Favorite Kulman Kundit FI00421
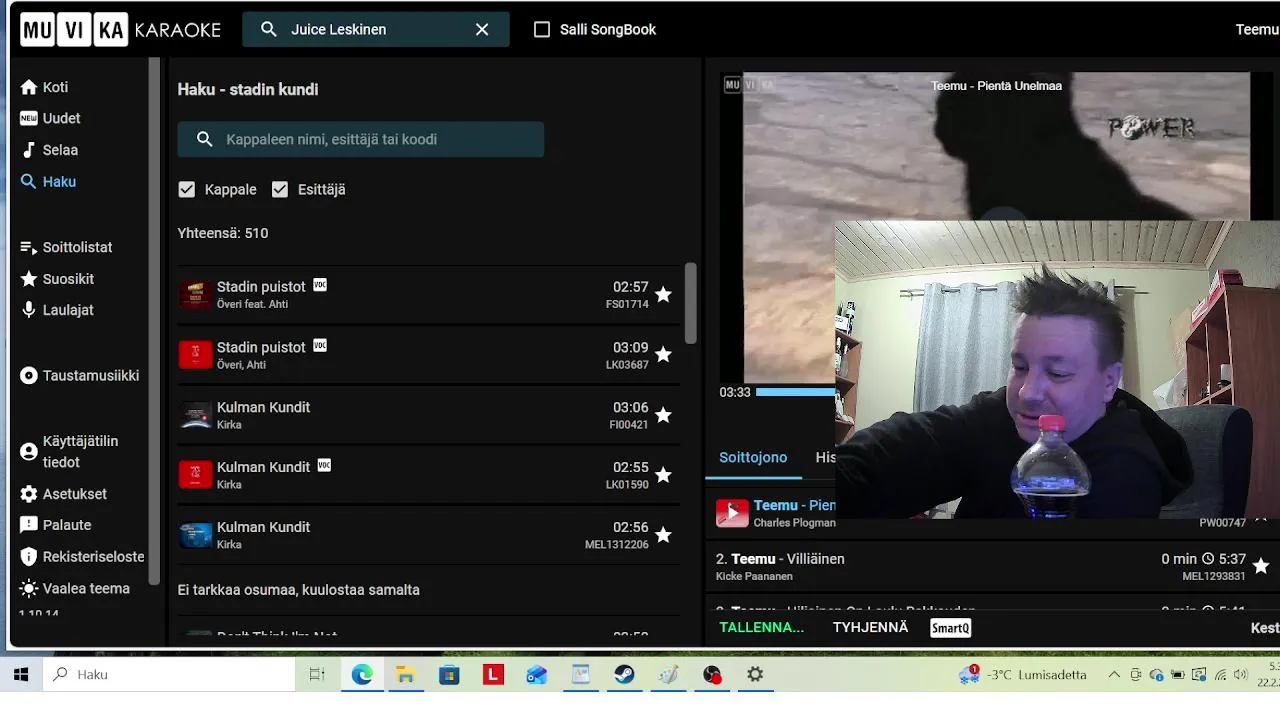Image resolution: width=1280 pixels, height=720 pixels. [663, 415]
